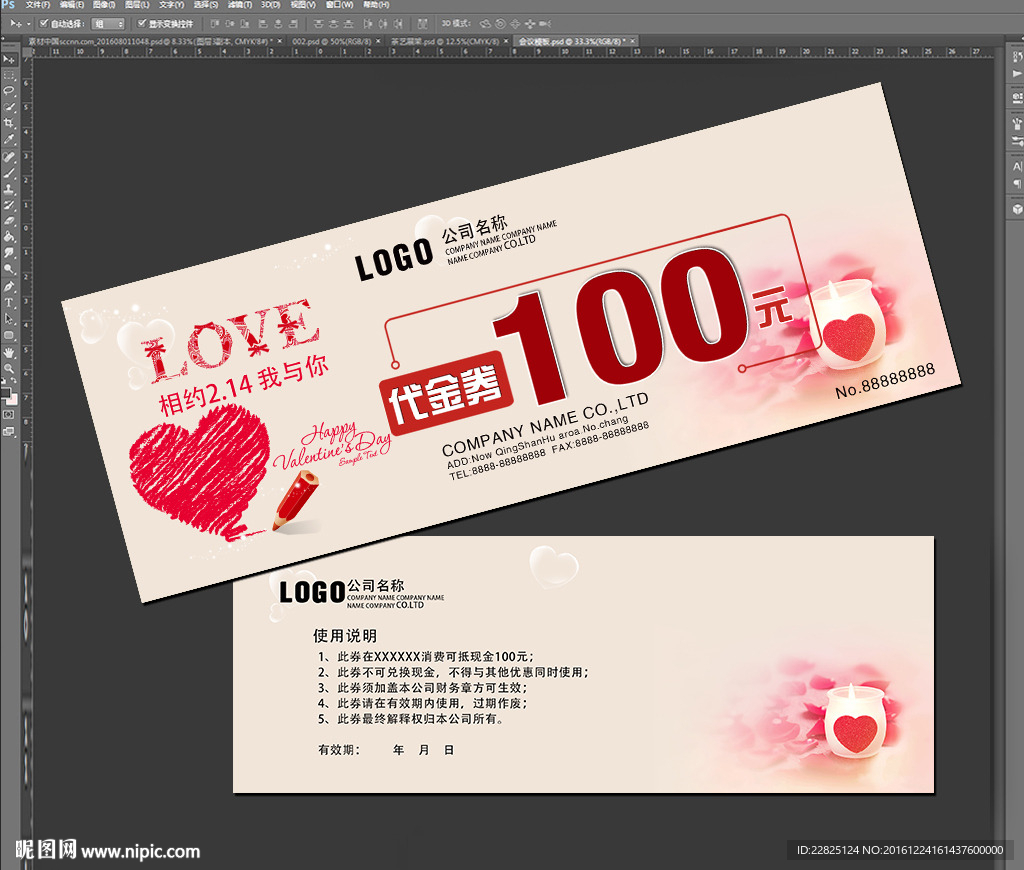The height and width of the screenshot is (870, 1024).
Task: Activate the Zoom tool in toolbar
Action: click(9, 368)
